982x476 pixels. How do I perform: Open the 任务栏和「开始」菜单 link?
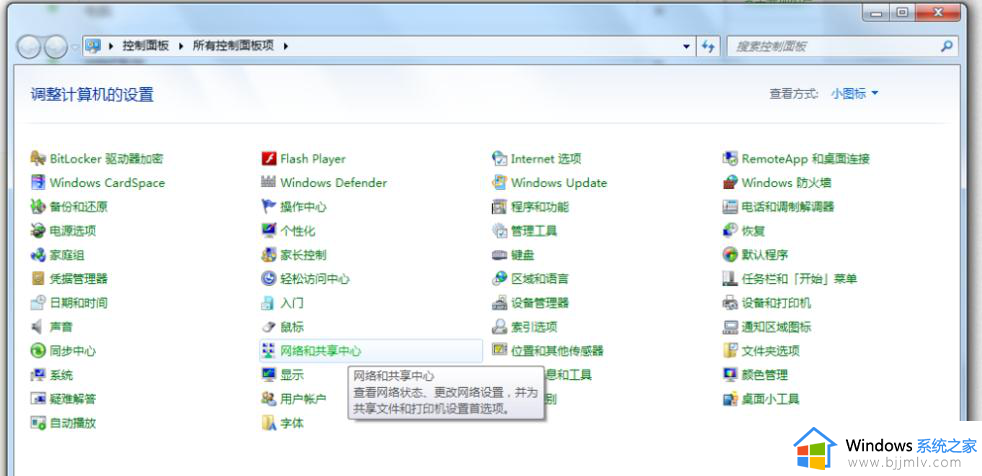[x=799, y=279]
